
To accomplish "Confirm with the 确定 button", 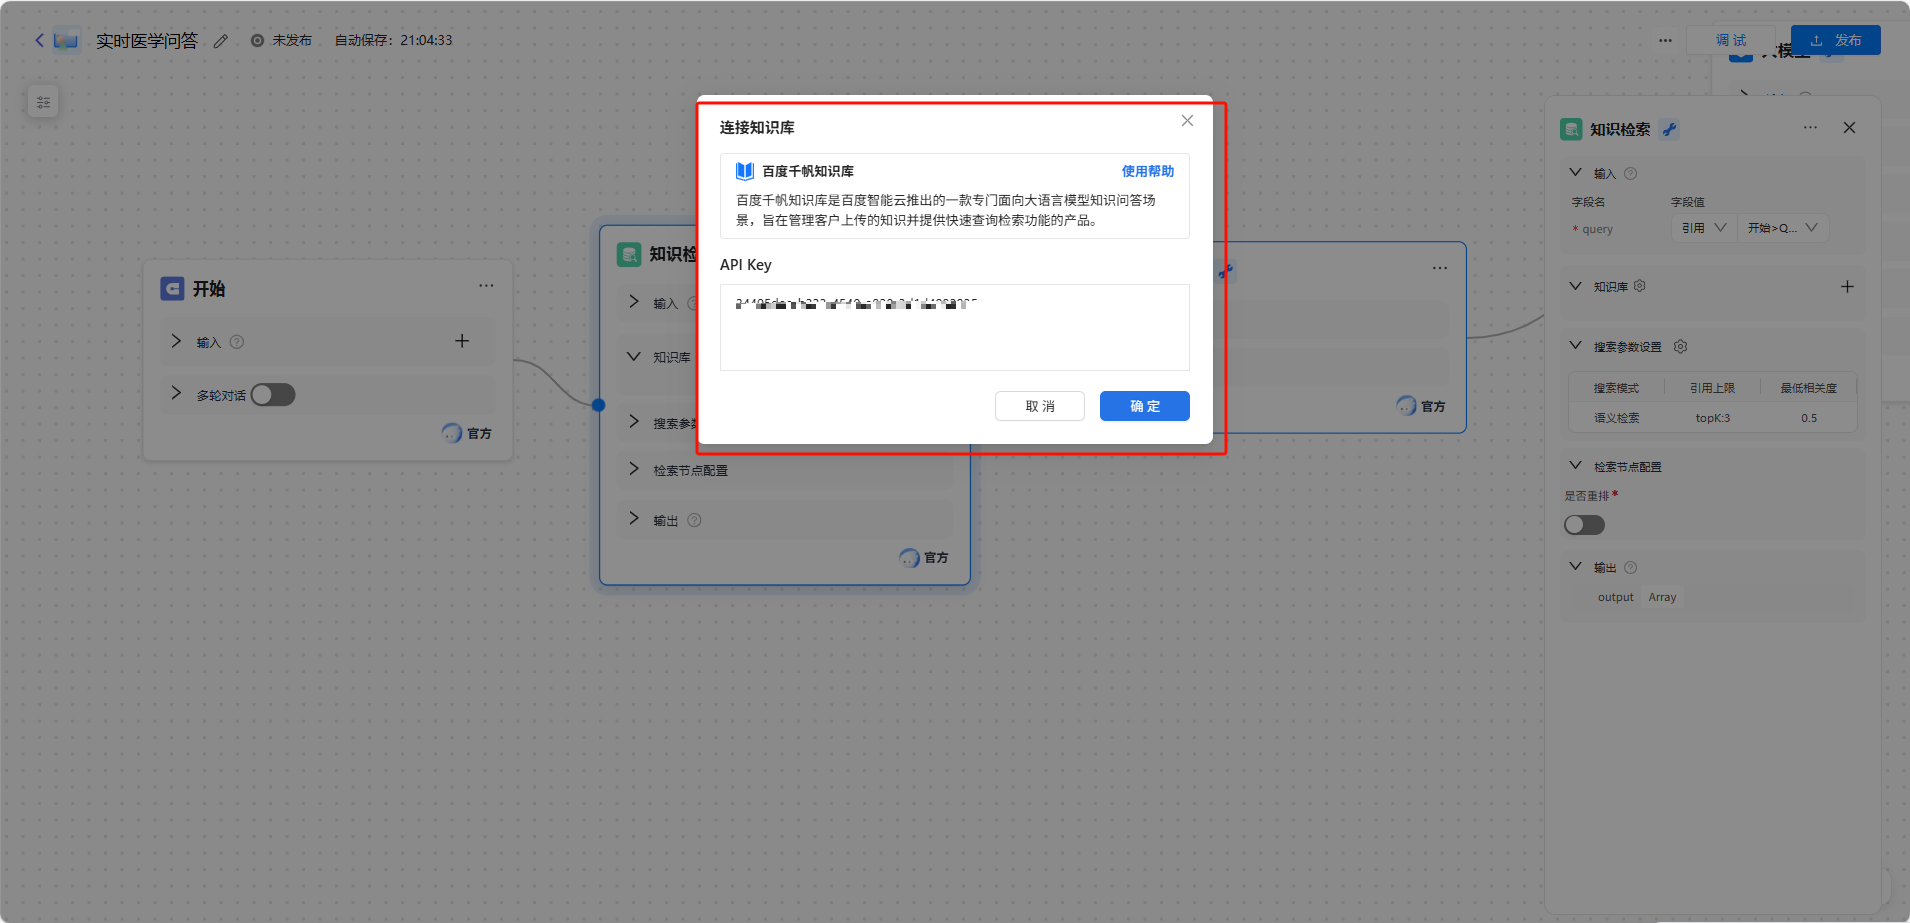I will click(x=1145, y=406).
